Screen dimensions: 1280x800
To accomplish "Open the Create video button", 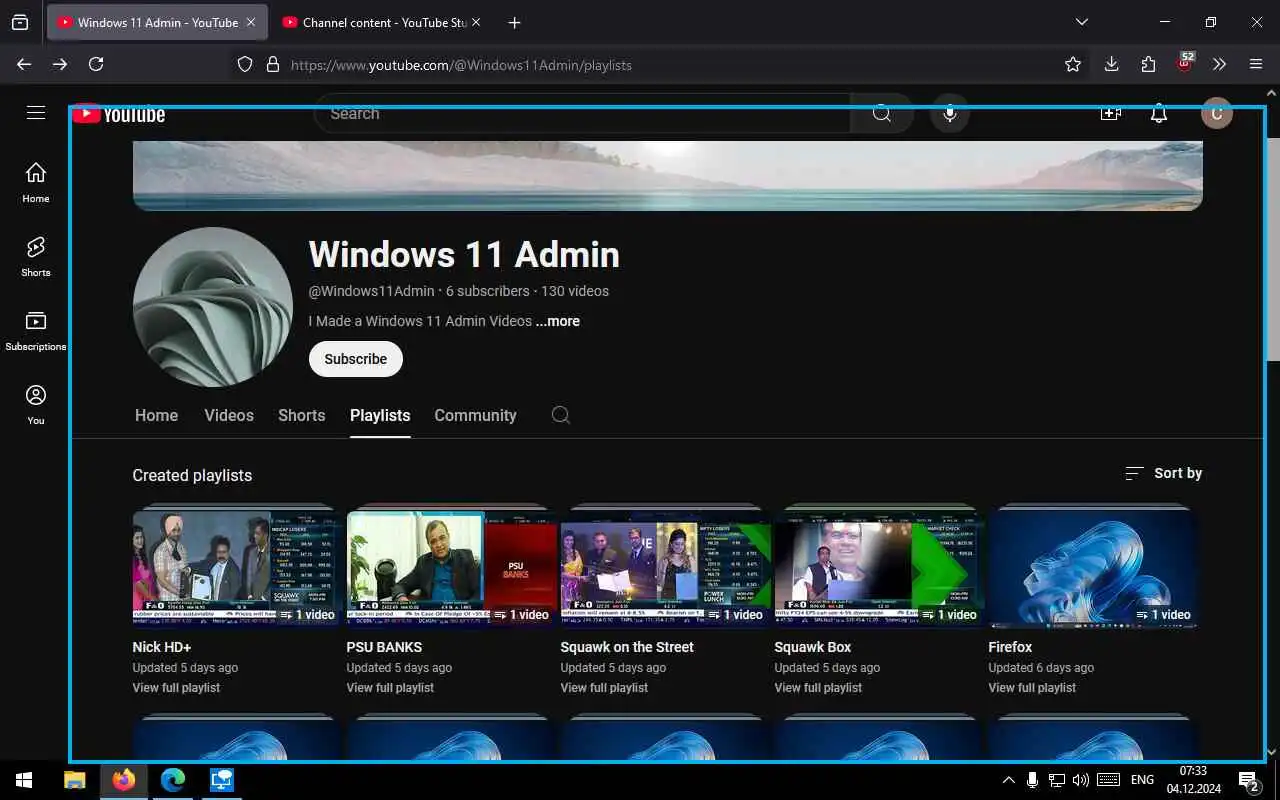I will tap(1110, 114).
